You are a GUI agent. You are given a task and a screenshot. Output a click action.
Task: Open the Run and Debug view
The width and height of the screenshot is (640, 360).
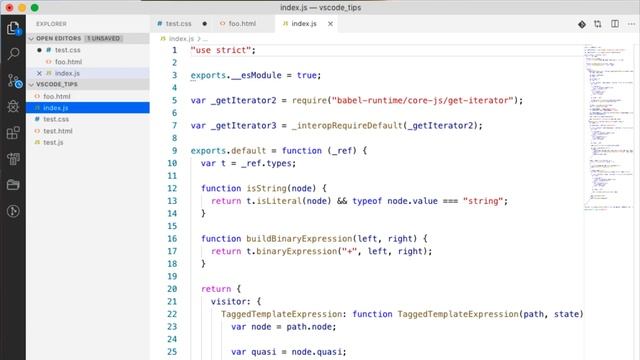click(13, 107)
